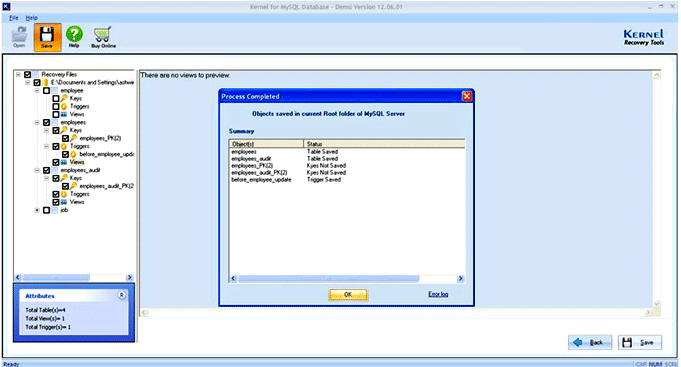Click tree panel scroll right arrow
The image size is (681, 367).
tap(129, 278)
